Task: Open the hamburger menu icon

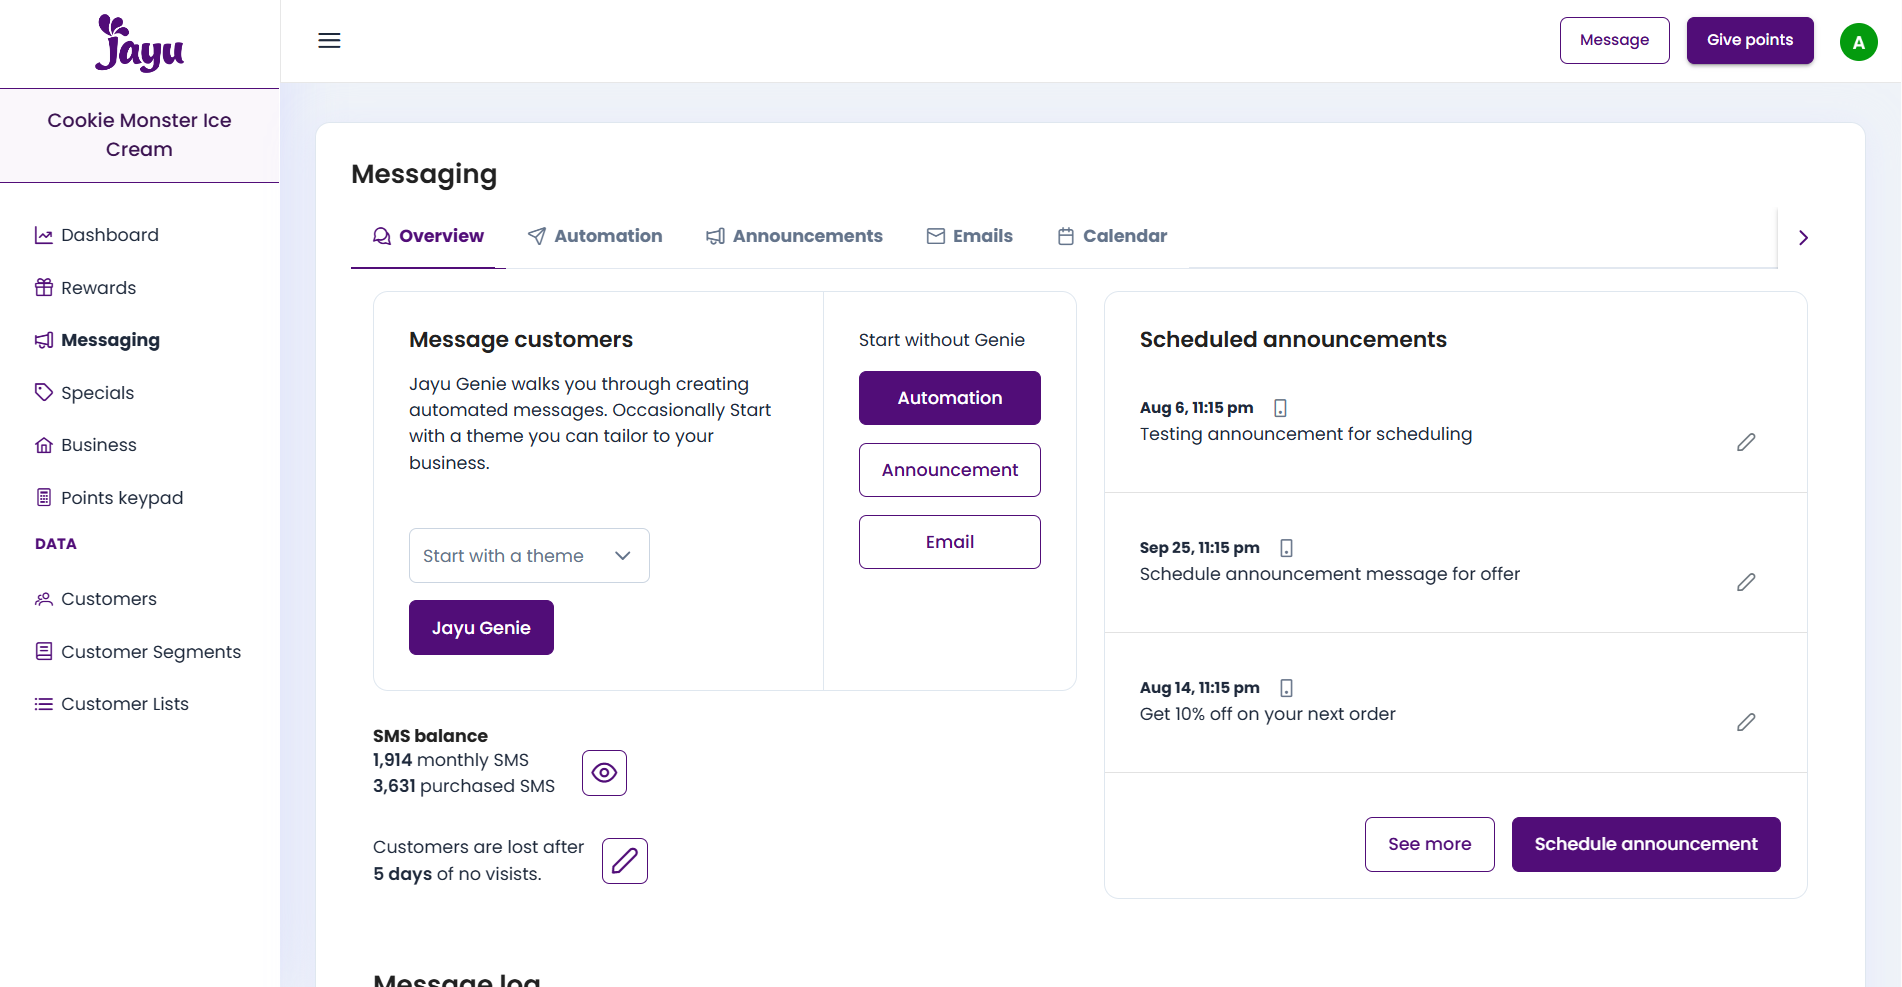Action: 329,41
